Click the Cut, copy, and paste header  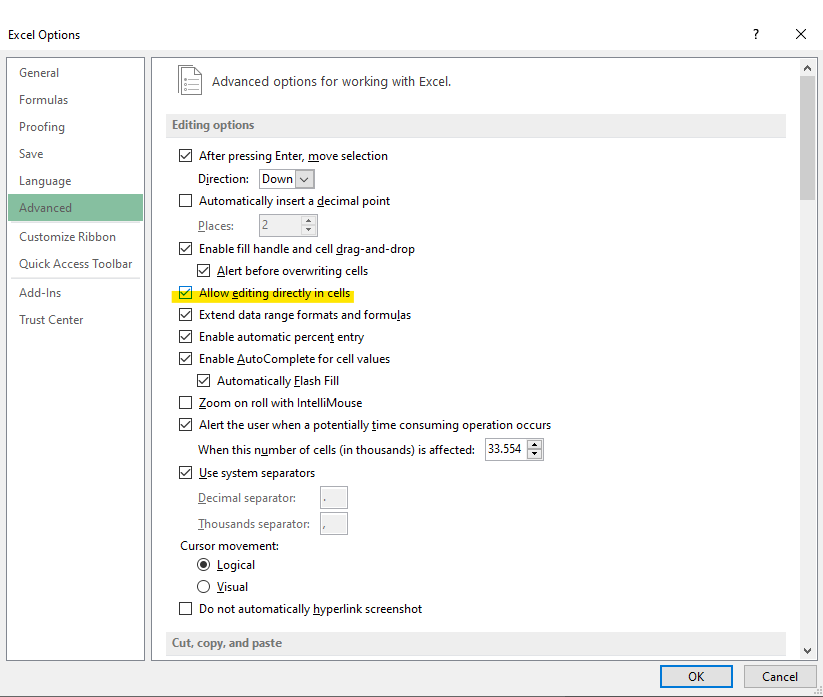click(476, 643)
